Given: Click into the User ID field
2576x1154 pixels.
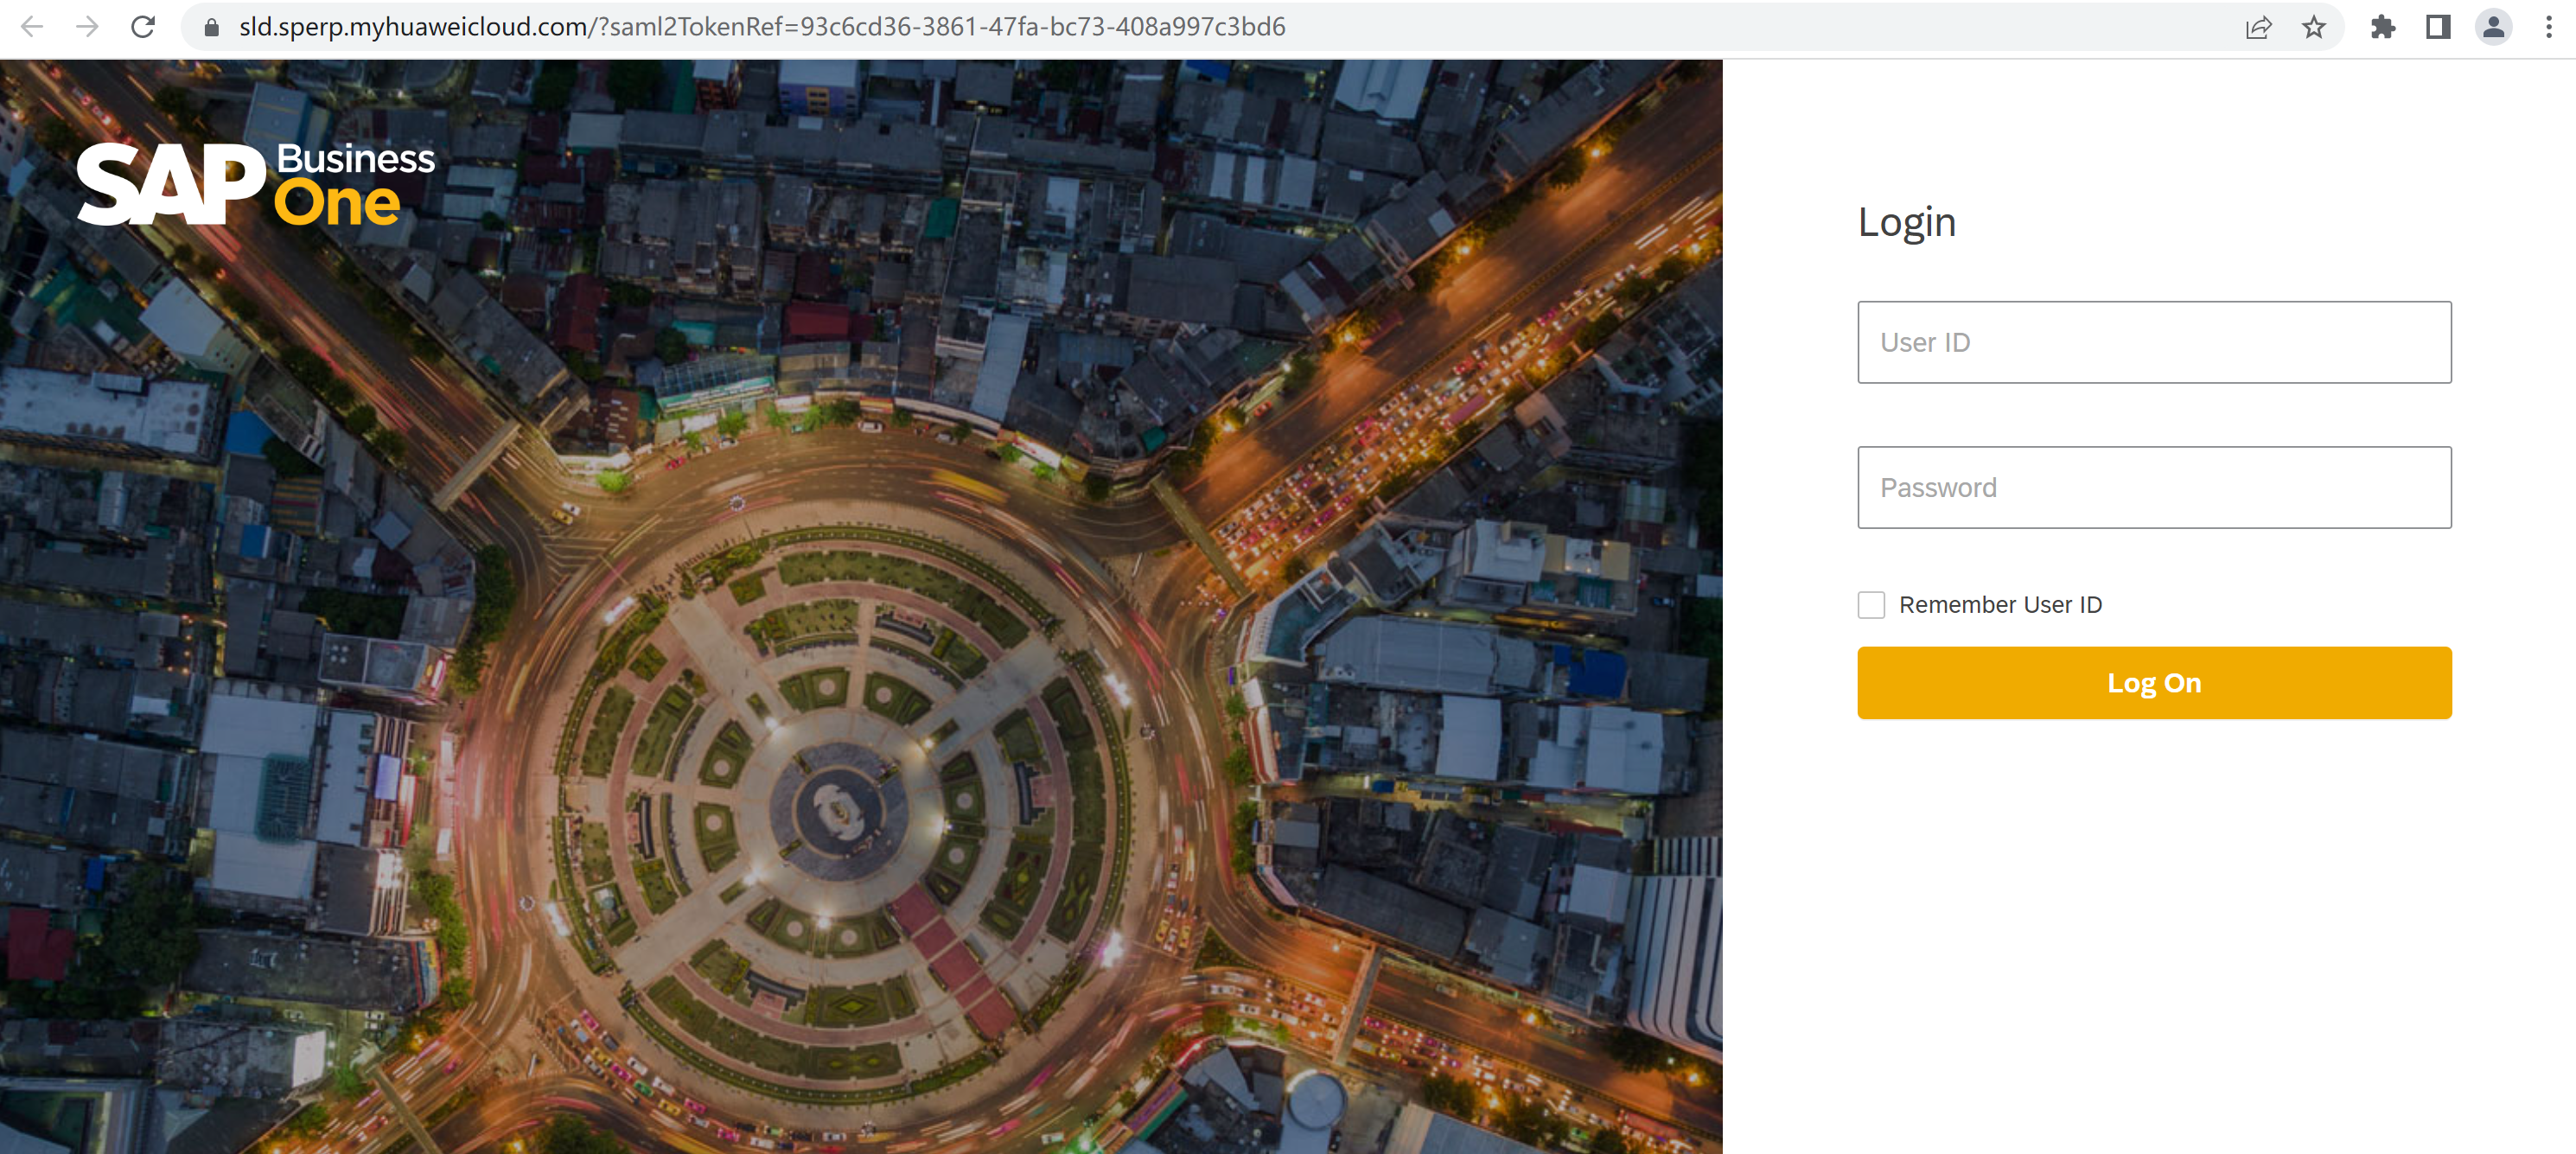Looking at the screenshot, I should (x=2153, y=342).
